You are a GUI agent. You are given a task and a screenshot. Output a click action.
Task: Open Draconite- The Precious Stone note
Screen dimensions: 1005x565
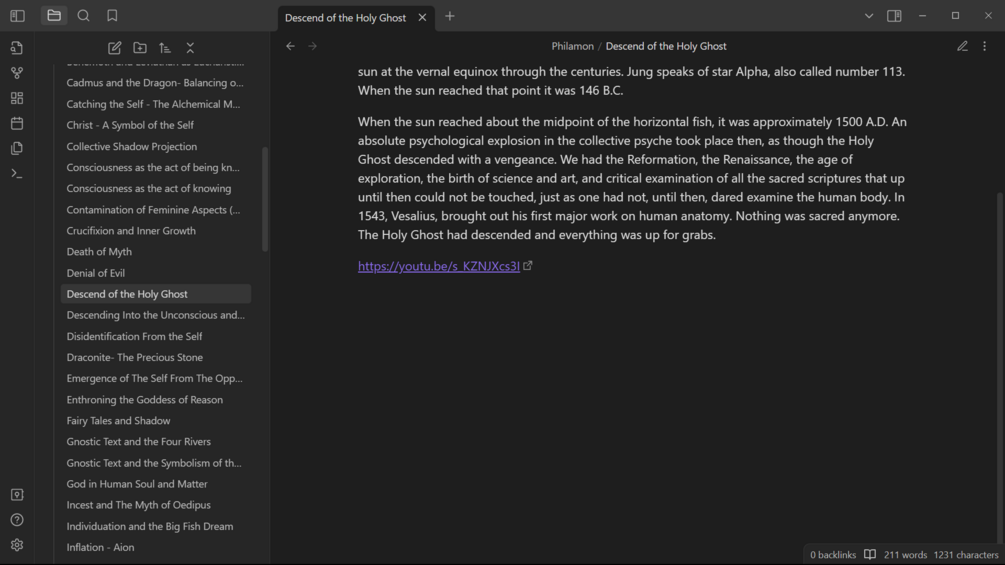click(156, 357)
